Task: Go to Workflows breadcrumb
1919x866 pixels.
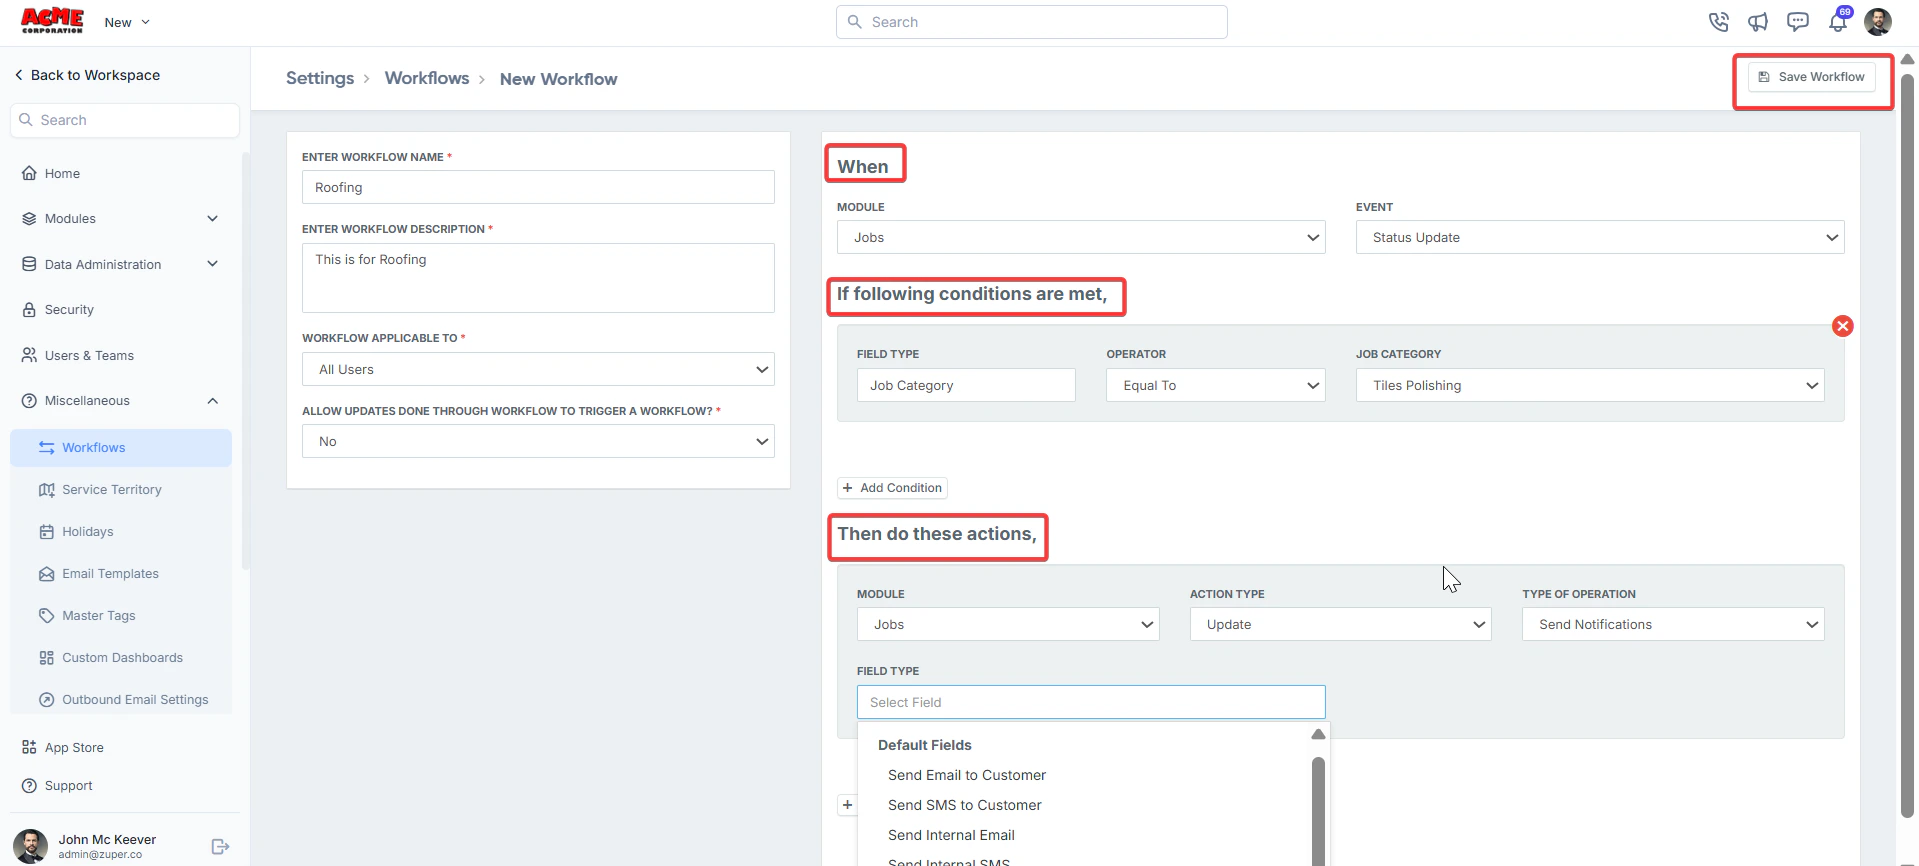Action: point(427,78)
